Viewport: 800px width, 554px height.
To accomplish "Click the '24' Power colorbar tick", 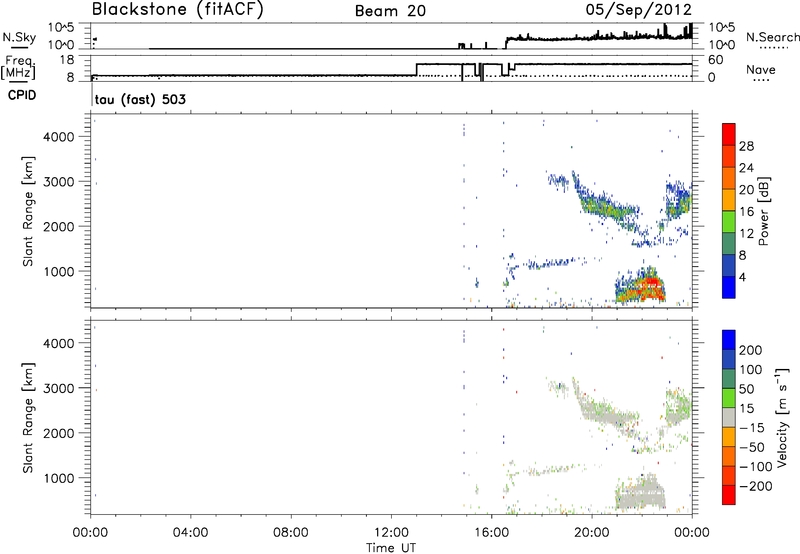I will [746, 168].
